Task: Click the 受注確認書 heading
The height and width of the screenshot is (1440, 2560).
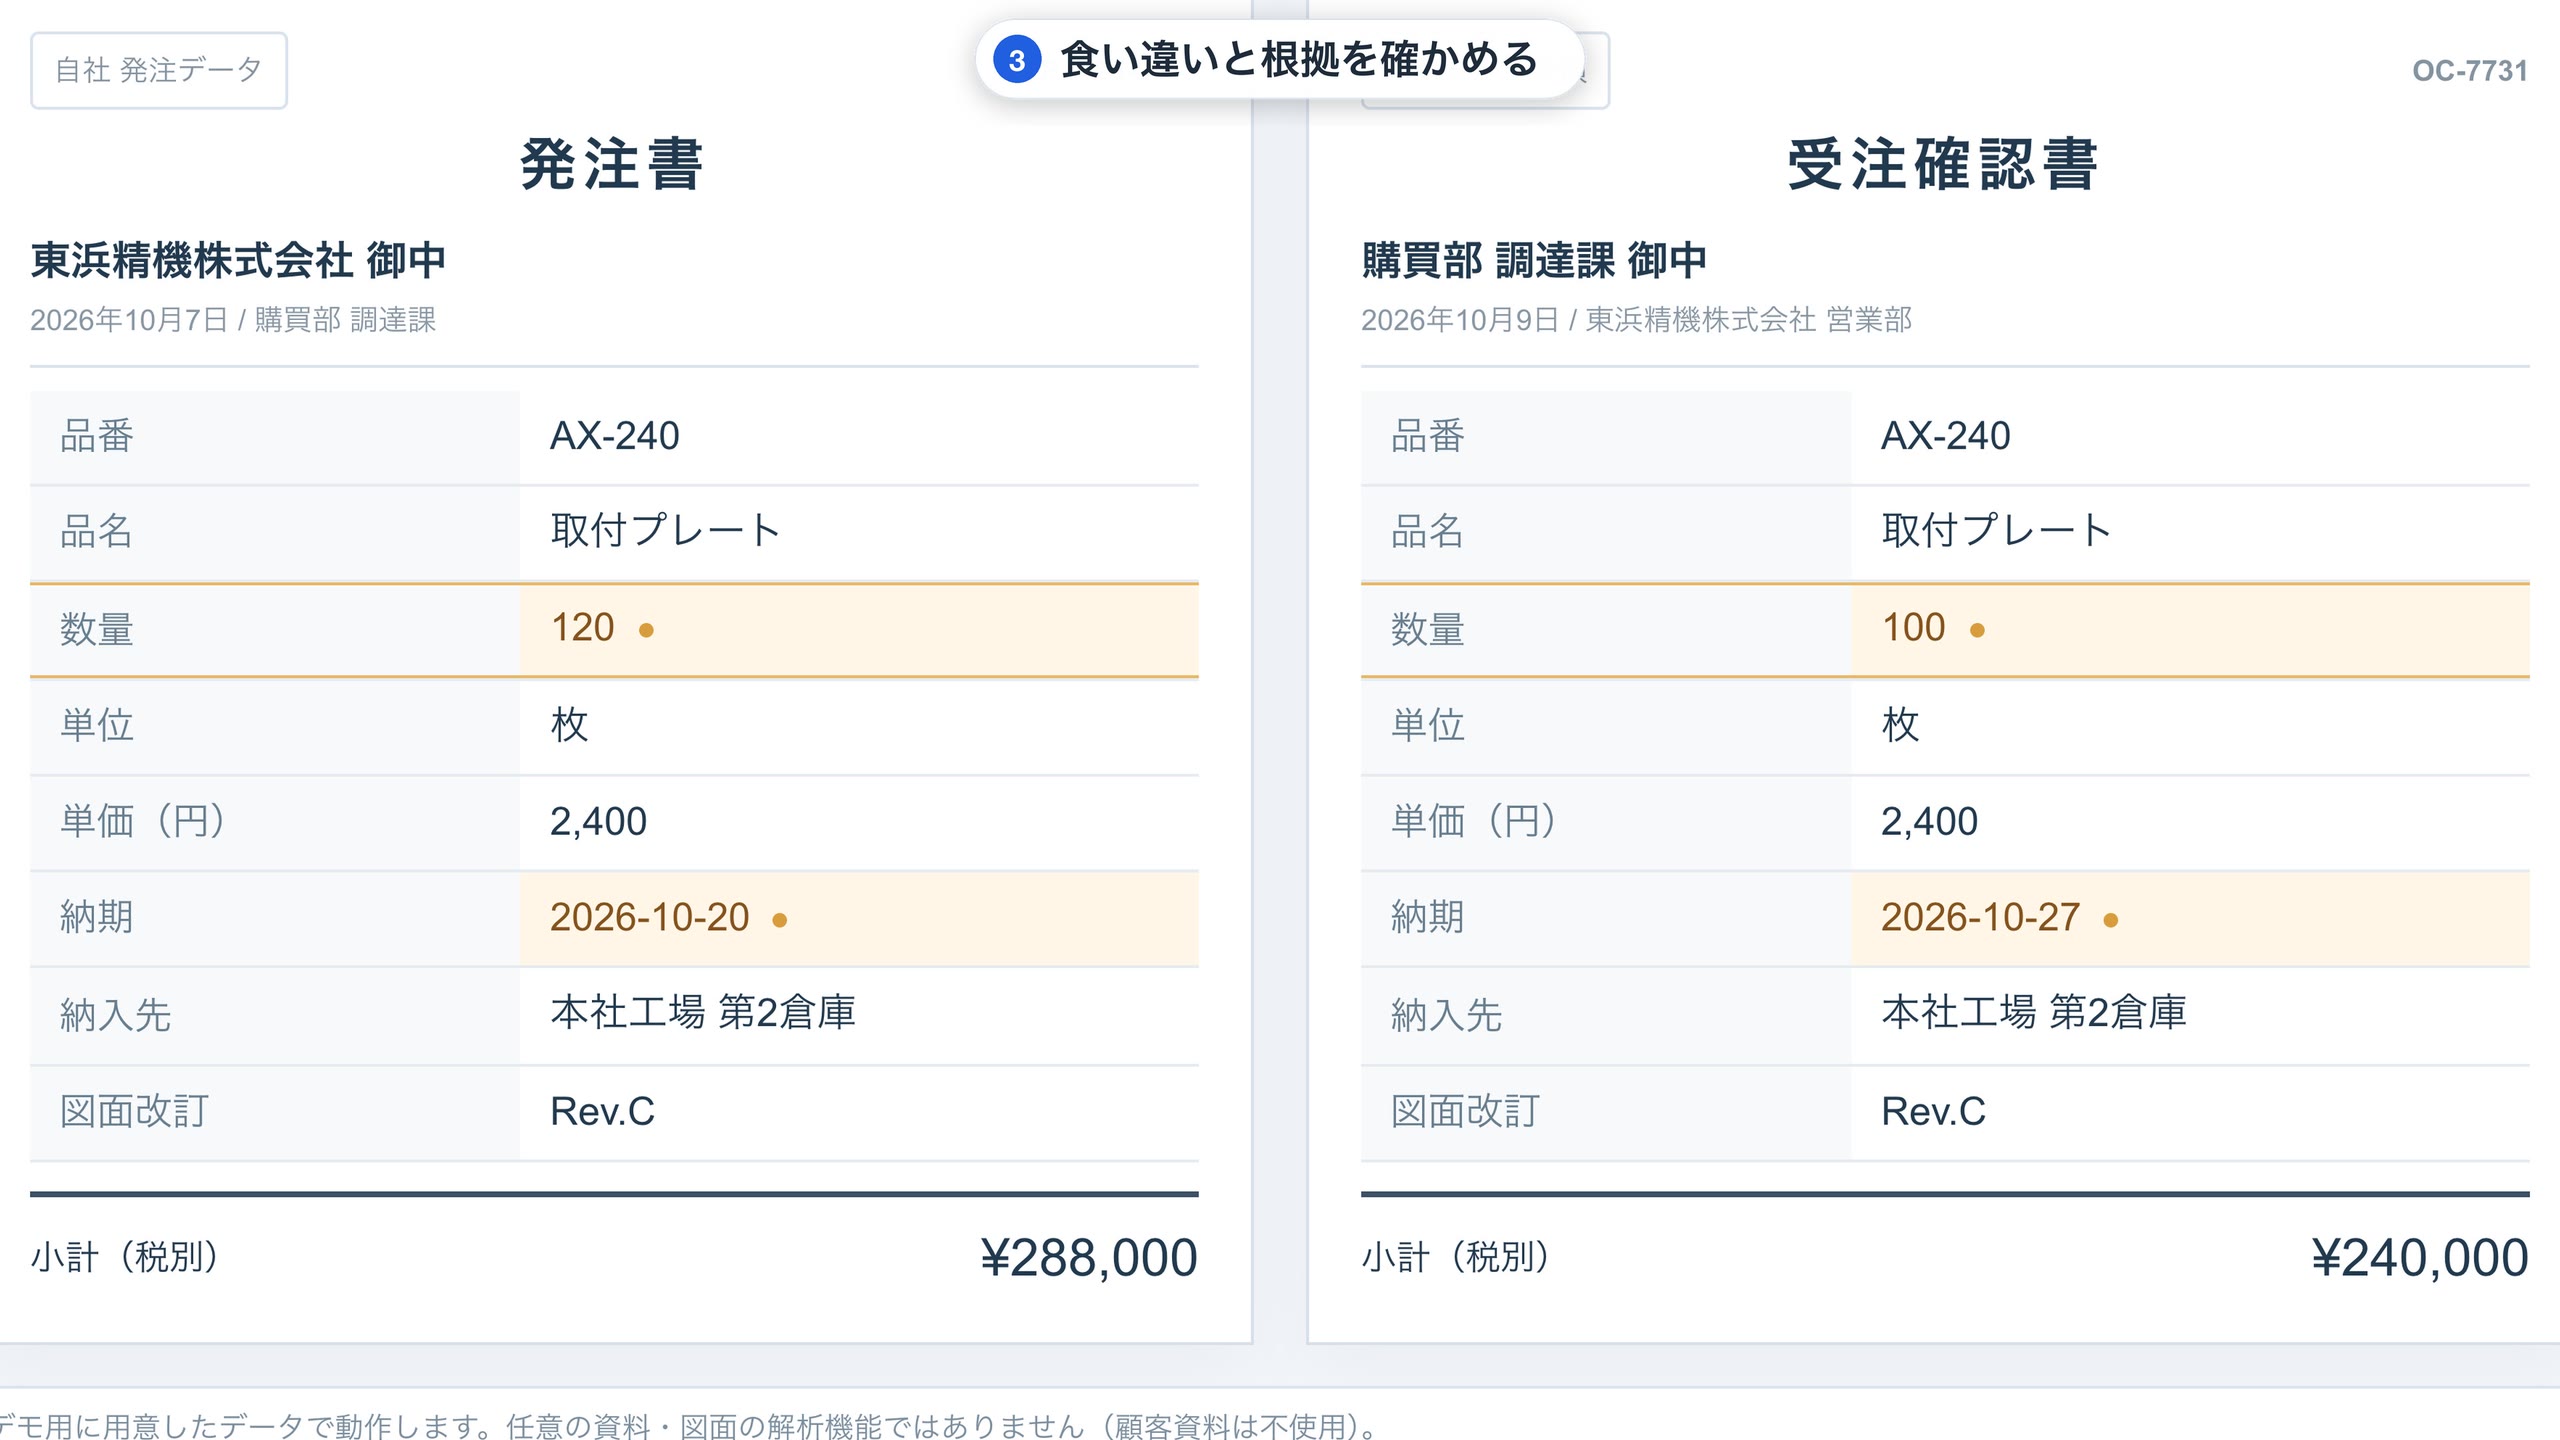Action: 1944,164
